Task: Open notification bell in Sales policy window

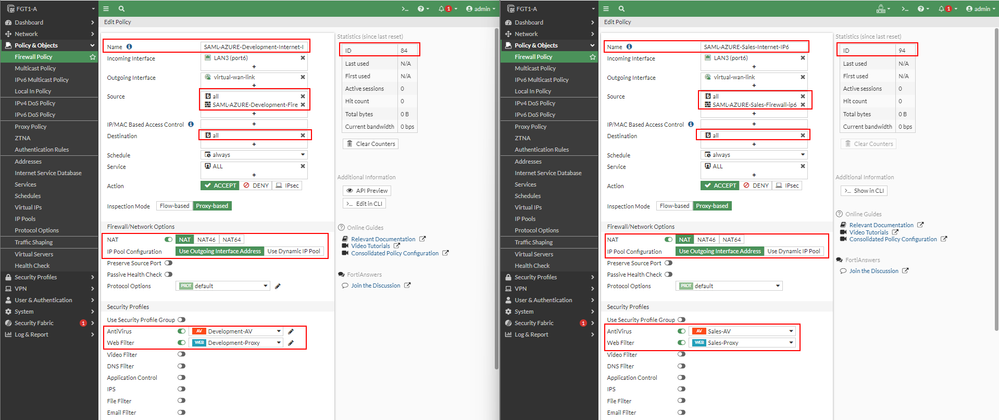Action: 944,9
